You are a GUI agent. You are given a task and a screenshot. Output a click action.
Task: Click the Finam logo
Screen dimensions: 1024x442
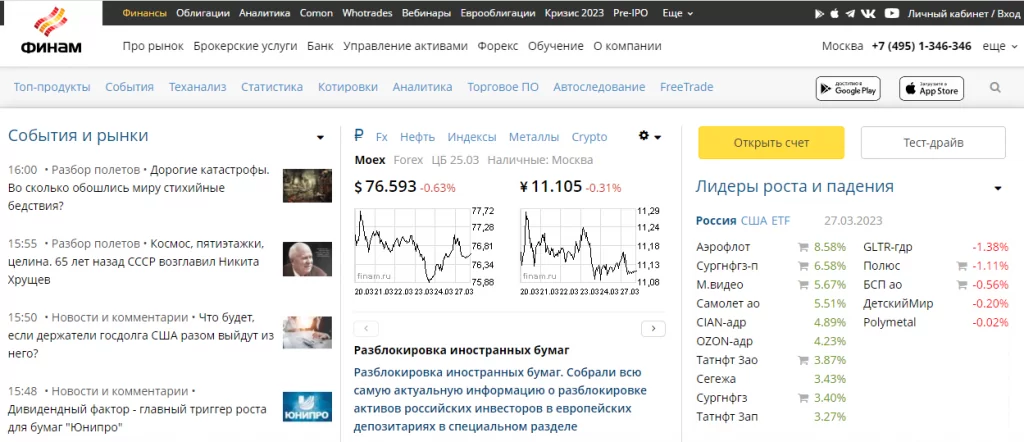pos(50,30)
